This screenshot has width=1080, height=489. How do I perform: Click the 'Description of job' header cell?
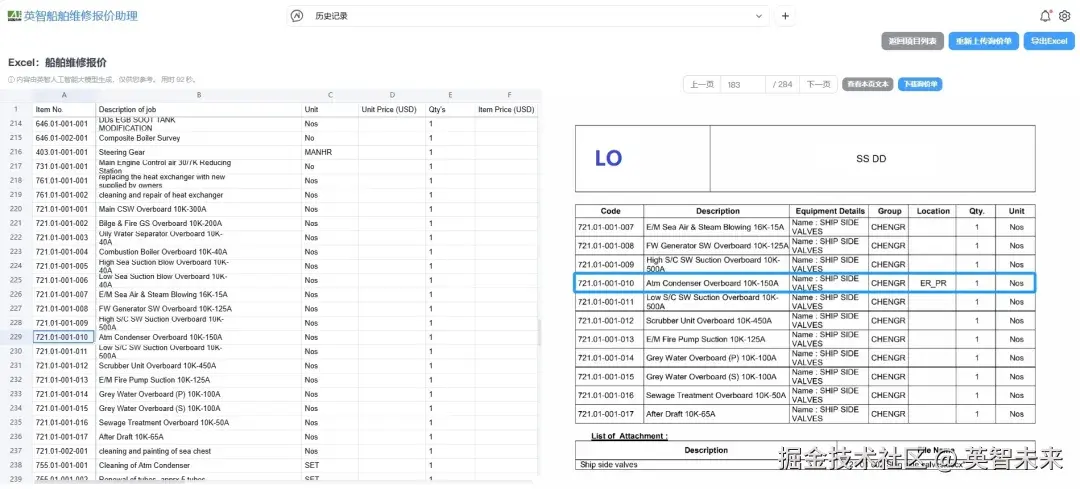click(x=198, y=110)
